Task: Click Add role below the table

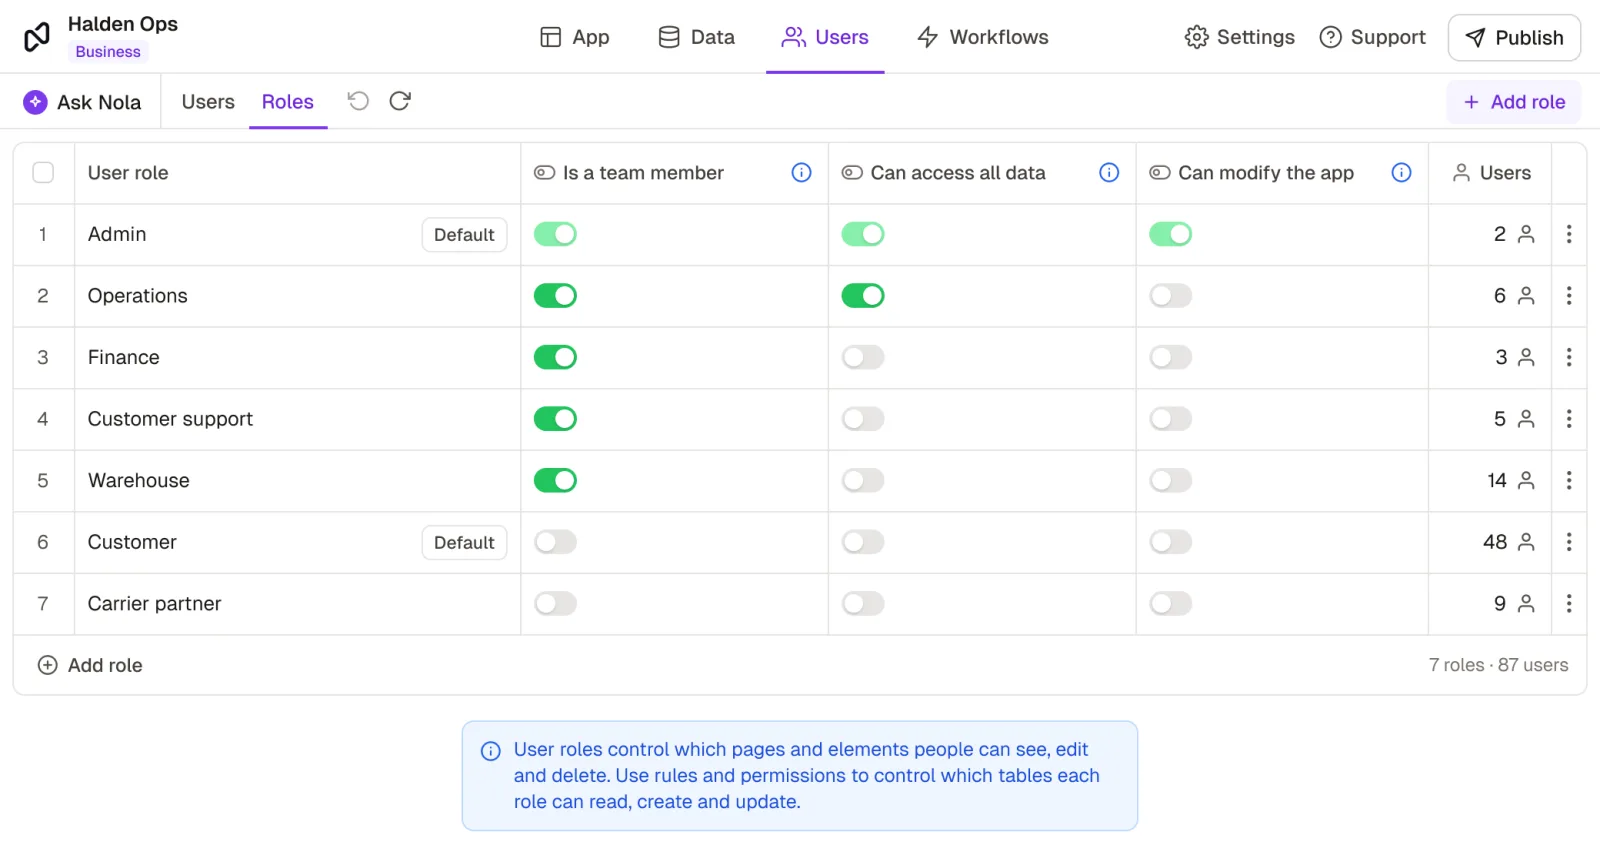Action: tap(90, 665)
